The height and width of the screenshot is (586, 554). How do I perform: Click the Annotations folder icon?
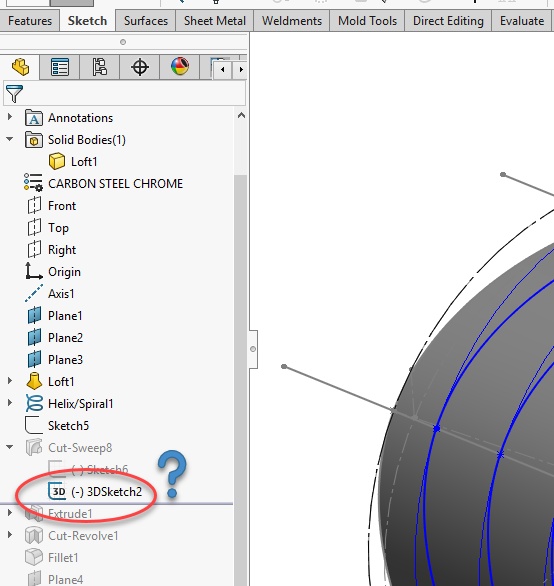pos(34,118)
